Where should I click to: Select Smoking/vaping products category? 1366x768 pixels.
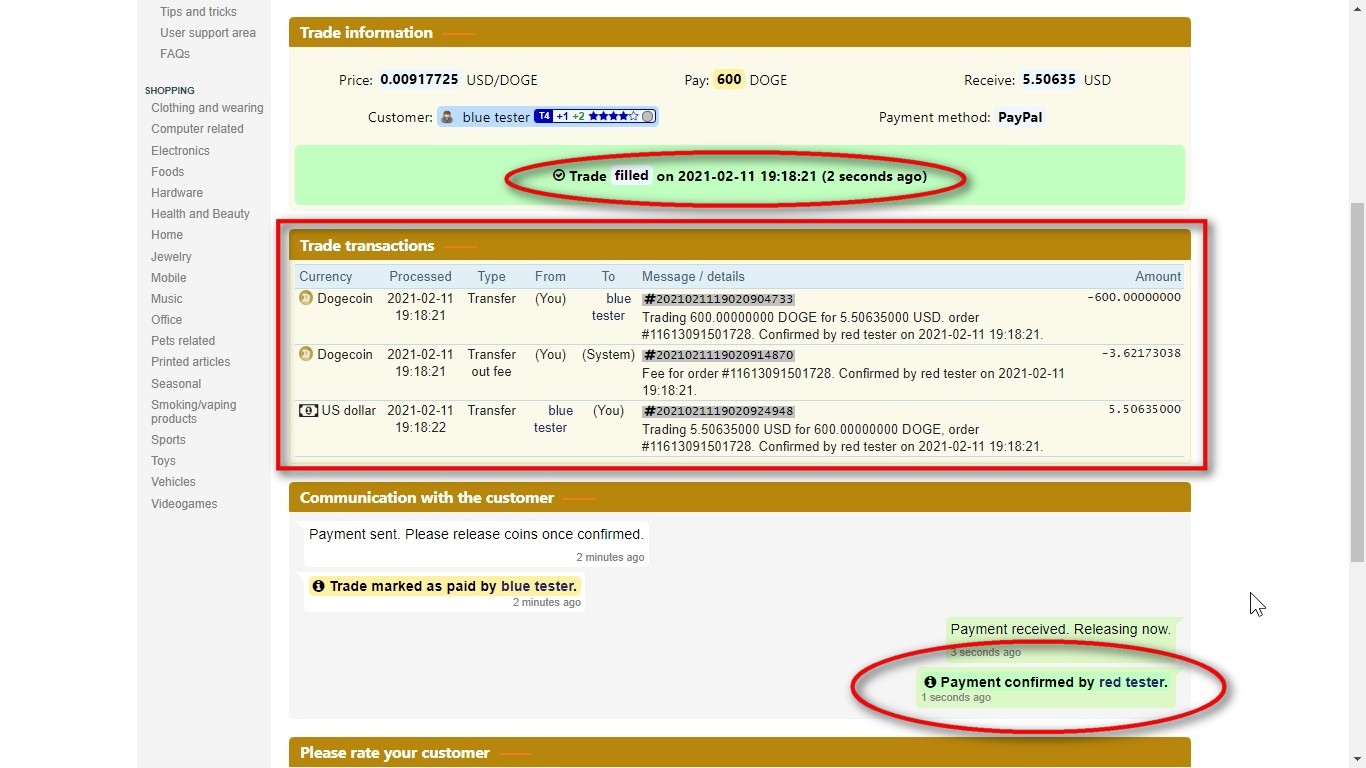coord(193,411)
